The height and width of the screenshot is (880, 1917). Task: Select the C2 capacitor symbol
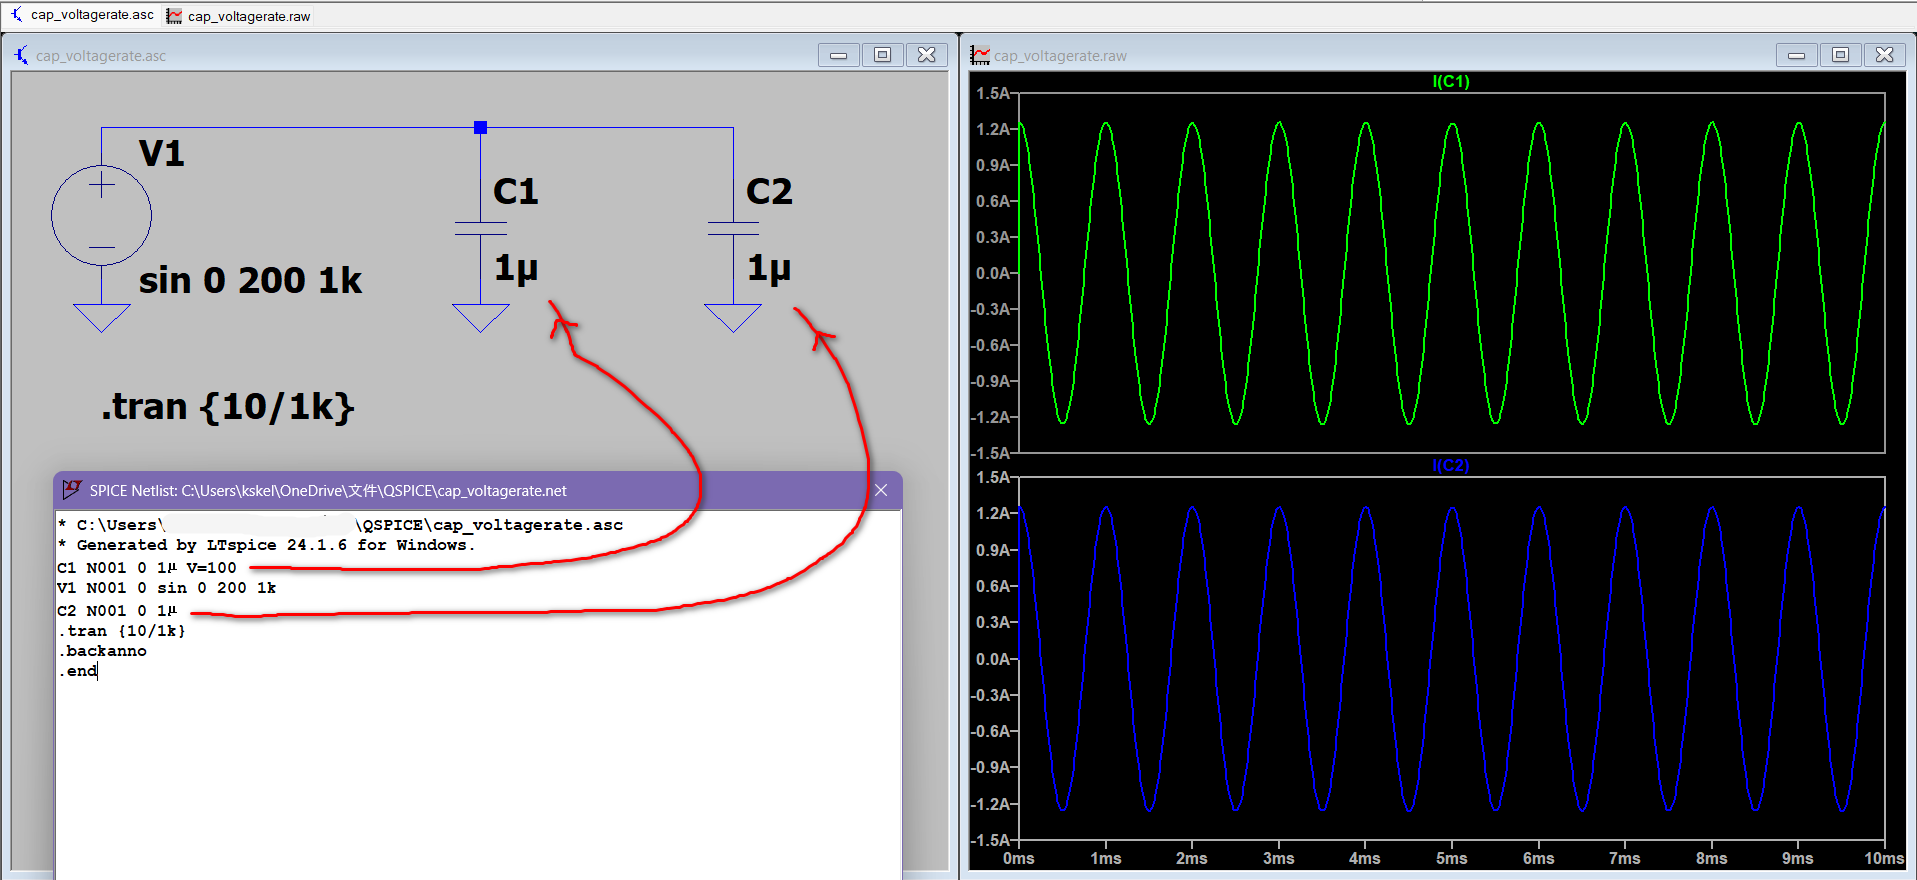[733, 228]
